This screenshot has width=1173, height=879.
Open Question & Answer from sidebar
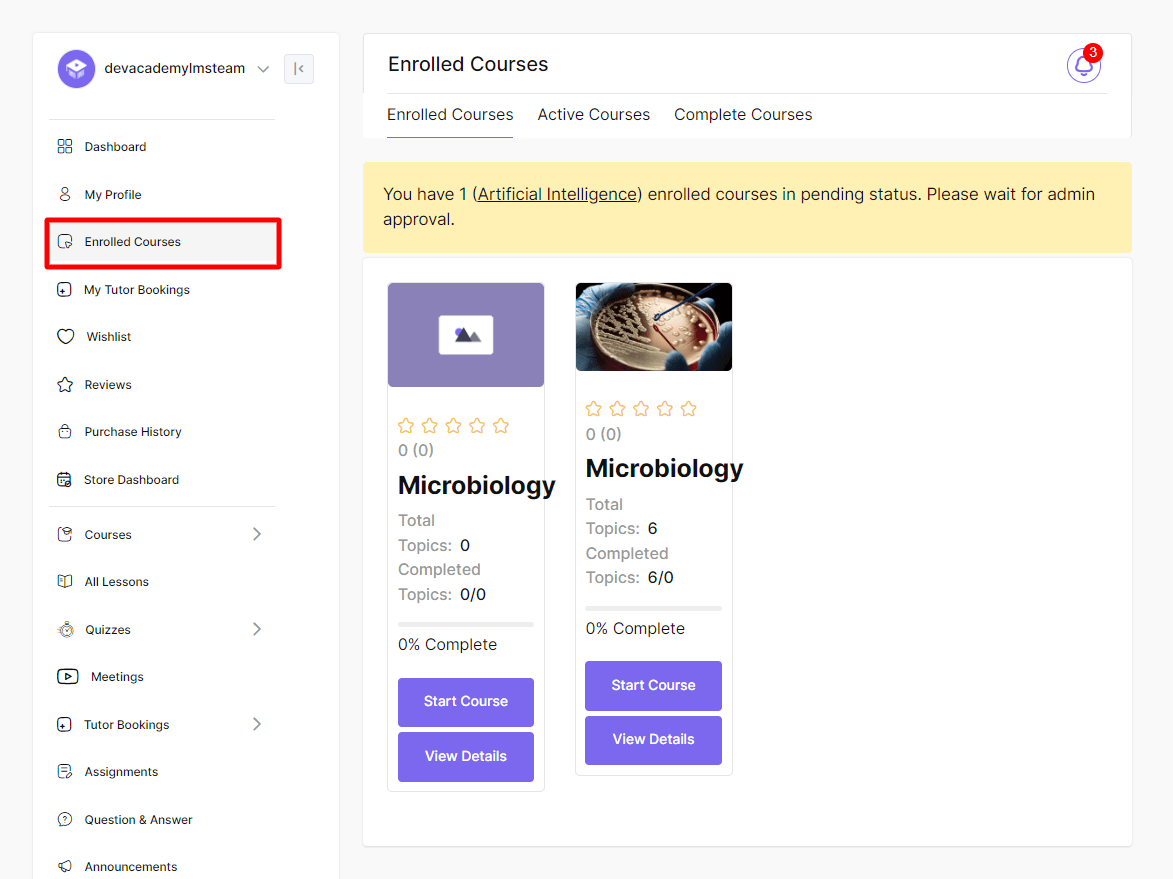(x=137, y=819)
